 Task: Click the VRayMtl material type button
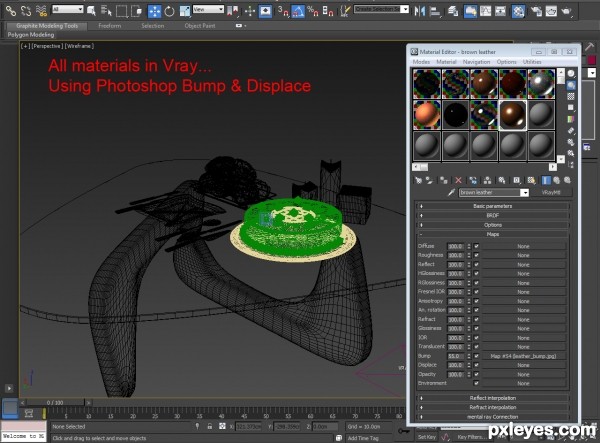[551, 192]
